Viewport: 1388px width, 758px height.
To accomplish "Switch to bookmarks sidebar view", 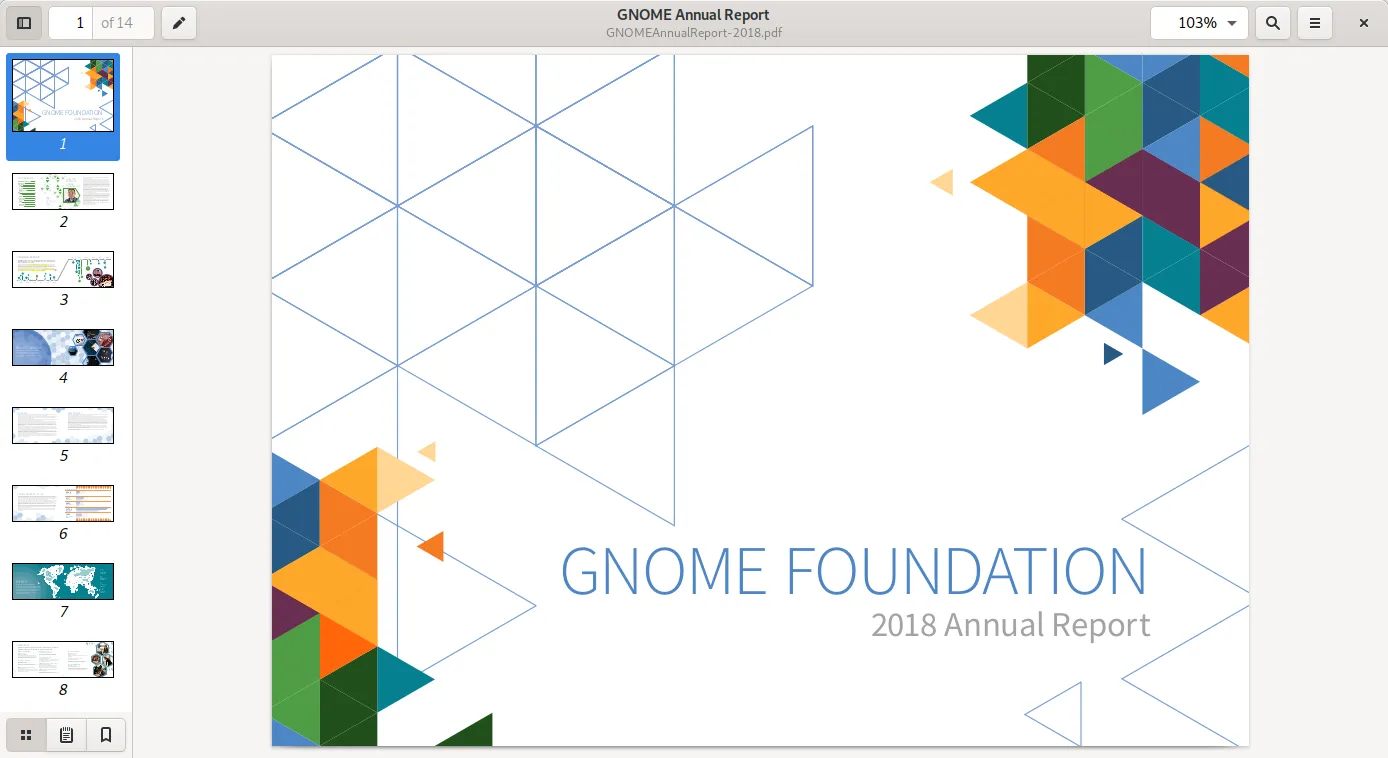I will [106, 736].
